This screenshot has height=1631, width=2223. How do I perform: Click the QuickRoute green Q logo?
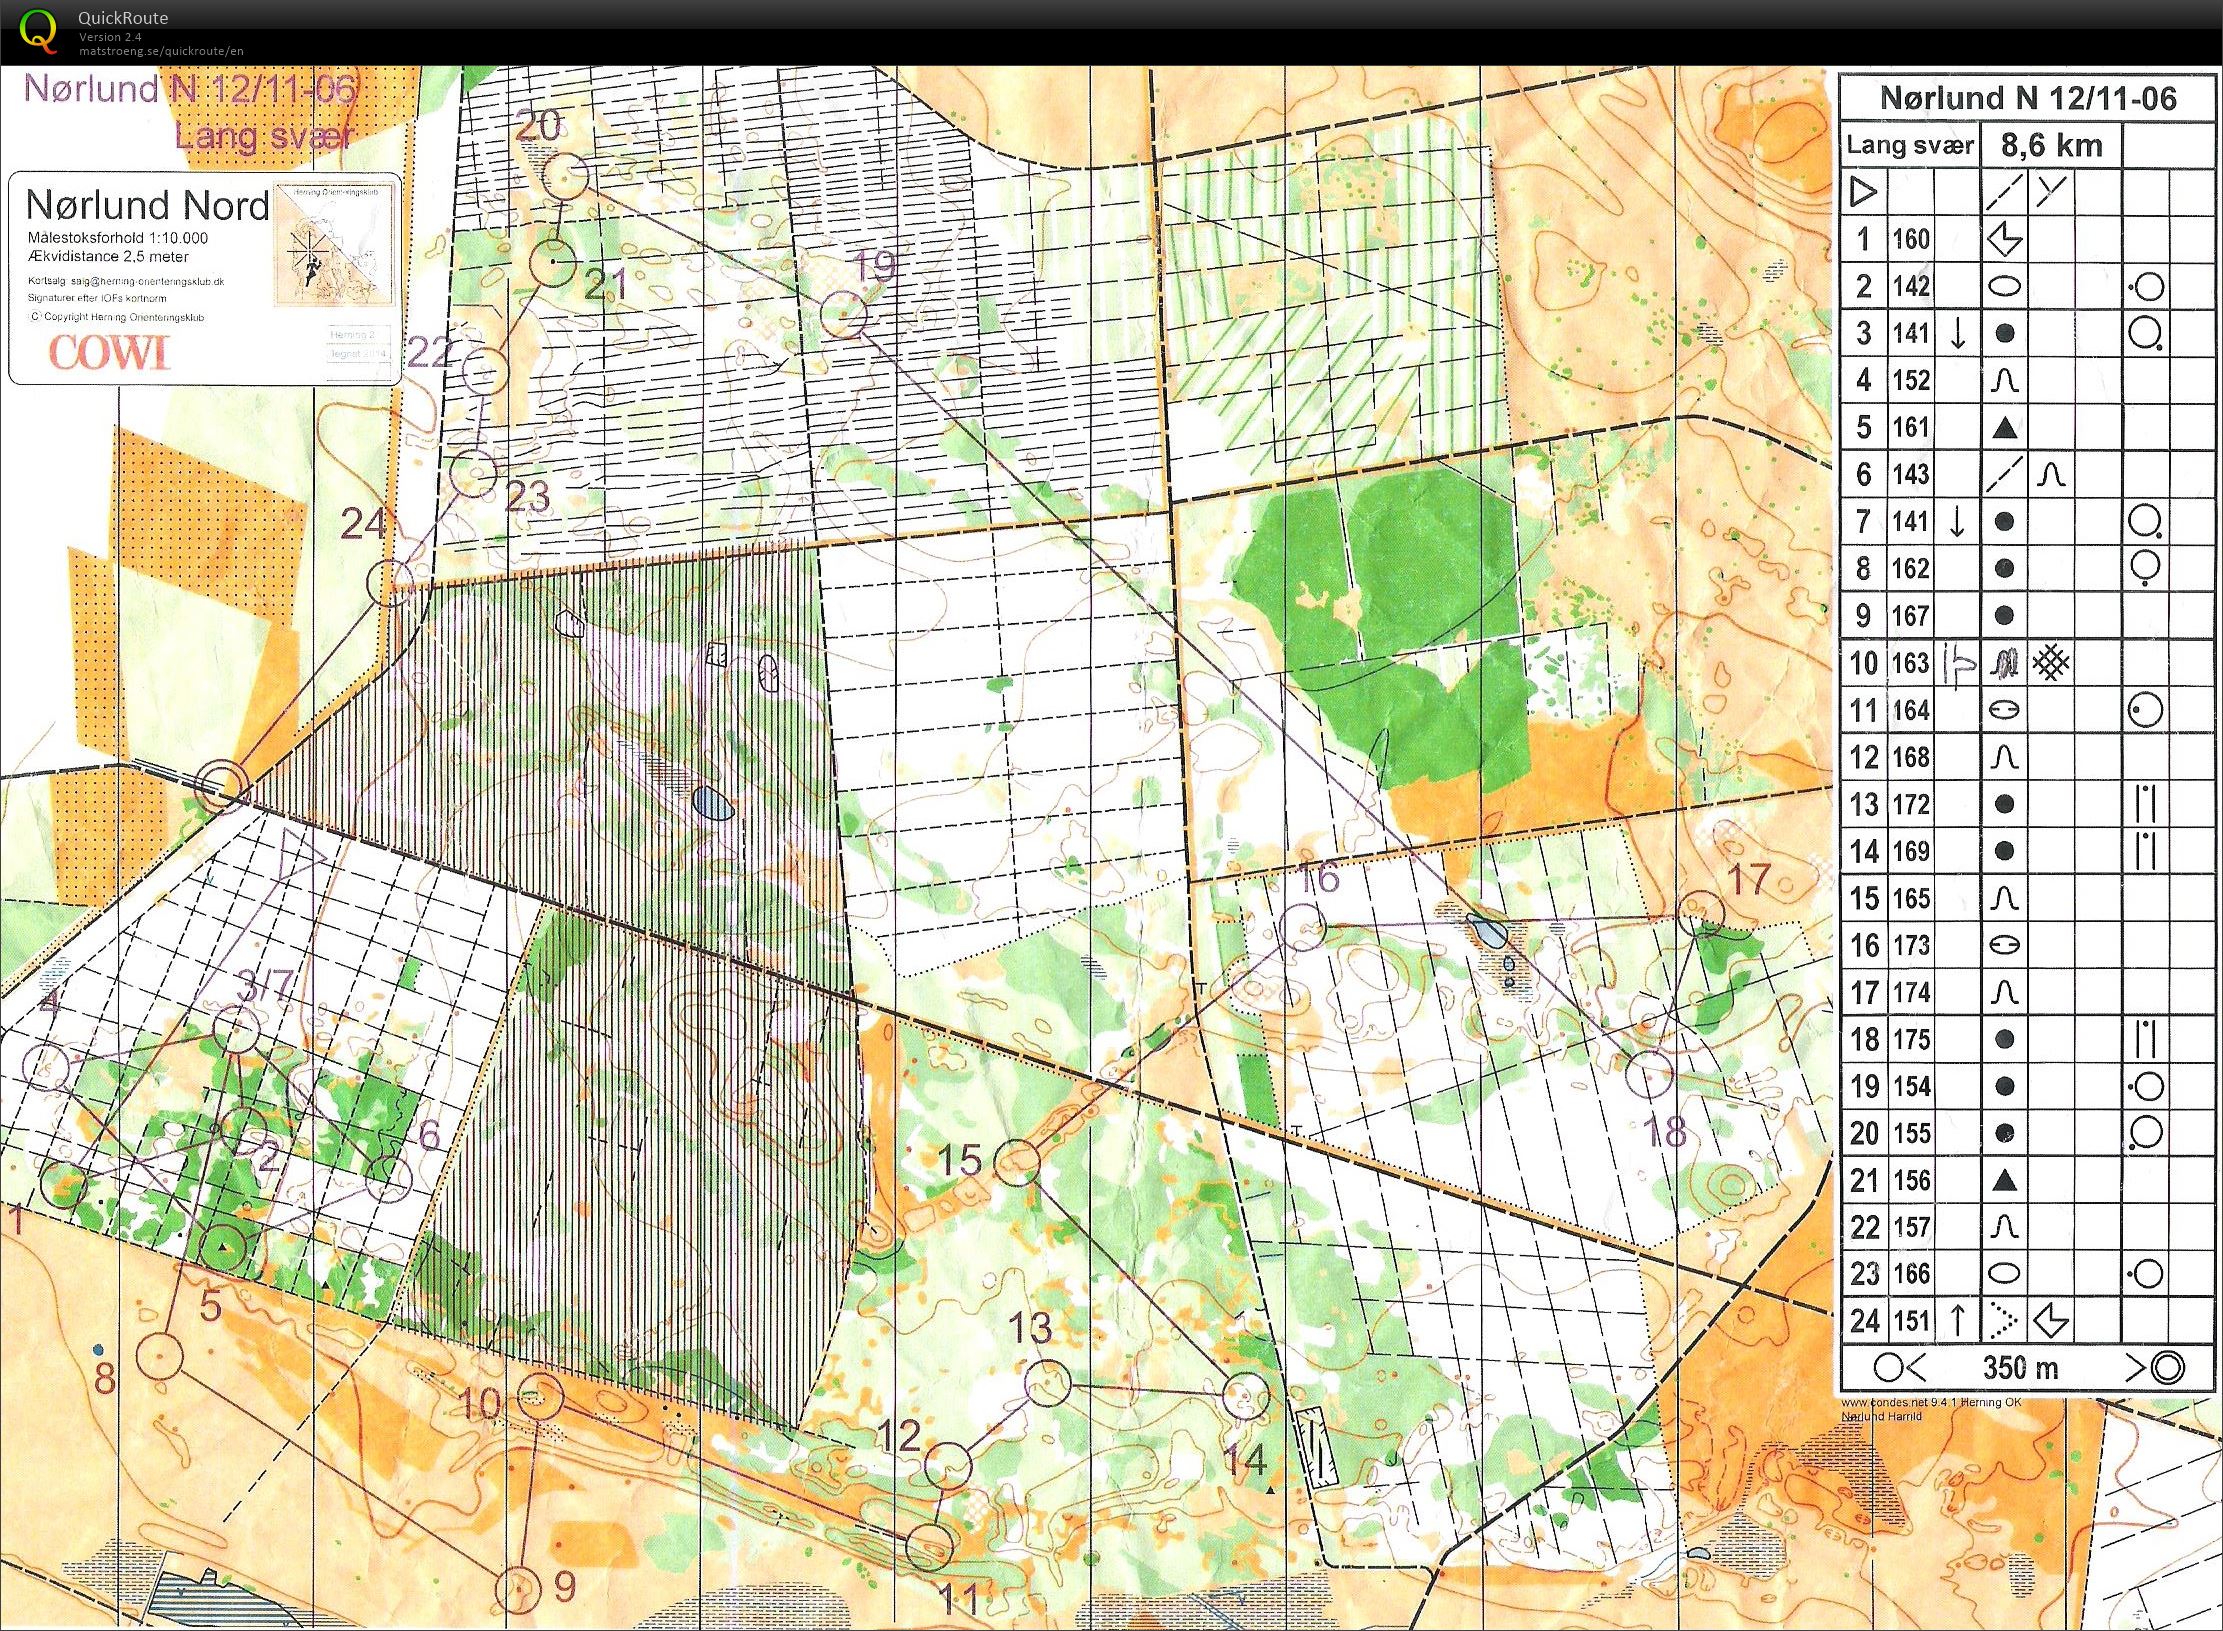tap(39, 30)
